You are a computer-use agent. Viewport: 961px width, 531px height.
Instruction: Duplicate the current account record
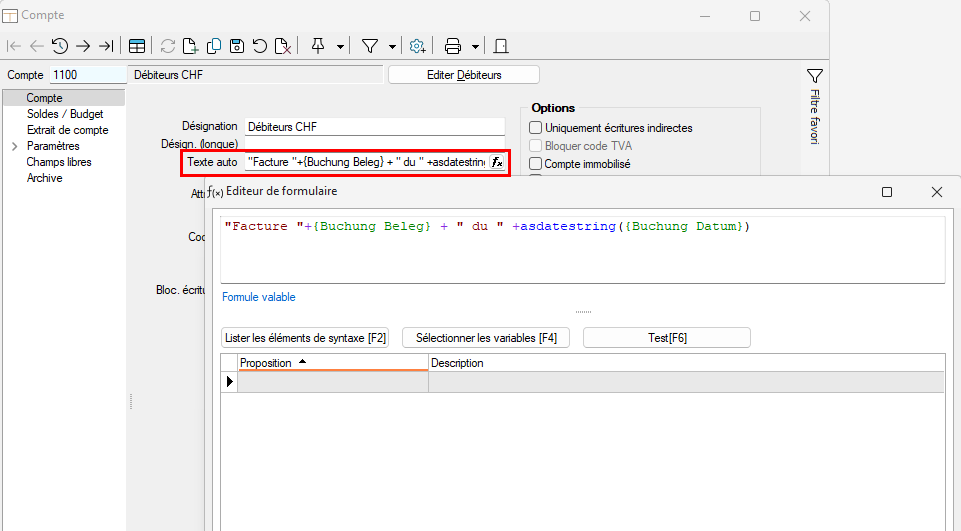(214, 46)
